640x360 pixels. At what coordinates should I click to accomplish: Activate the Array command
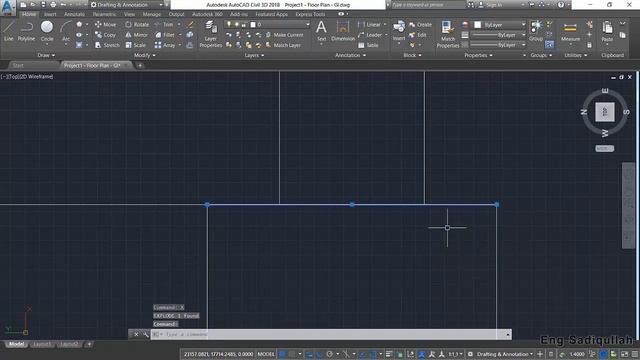pyautogui.click(x=165, y=45)
